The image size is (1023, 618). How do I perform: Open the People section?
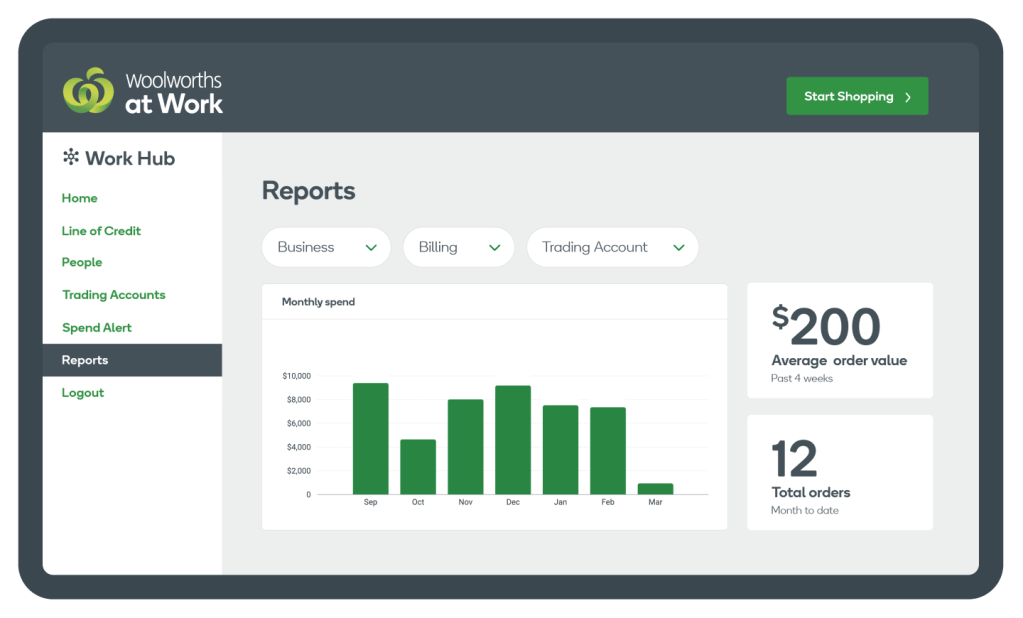(82, 262)
